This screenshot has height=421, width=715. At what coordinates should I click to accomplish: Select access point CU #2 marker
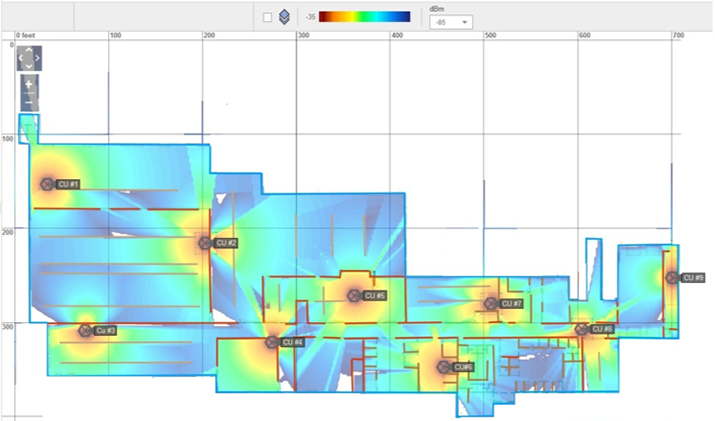[x=205, y=243]
